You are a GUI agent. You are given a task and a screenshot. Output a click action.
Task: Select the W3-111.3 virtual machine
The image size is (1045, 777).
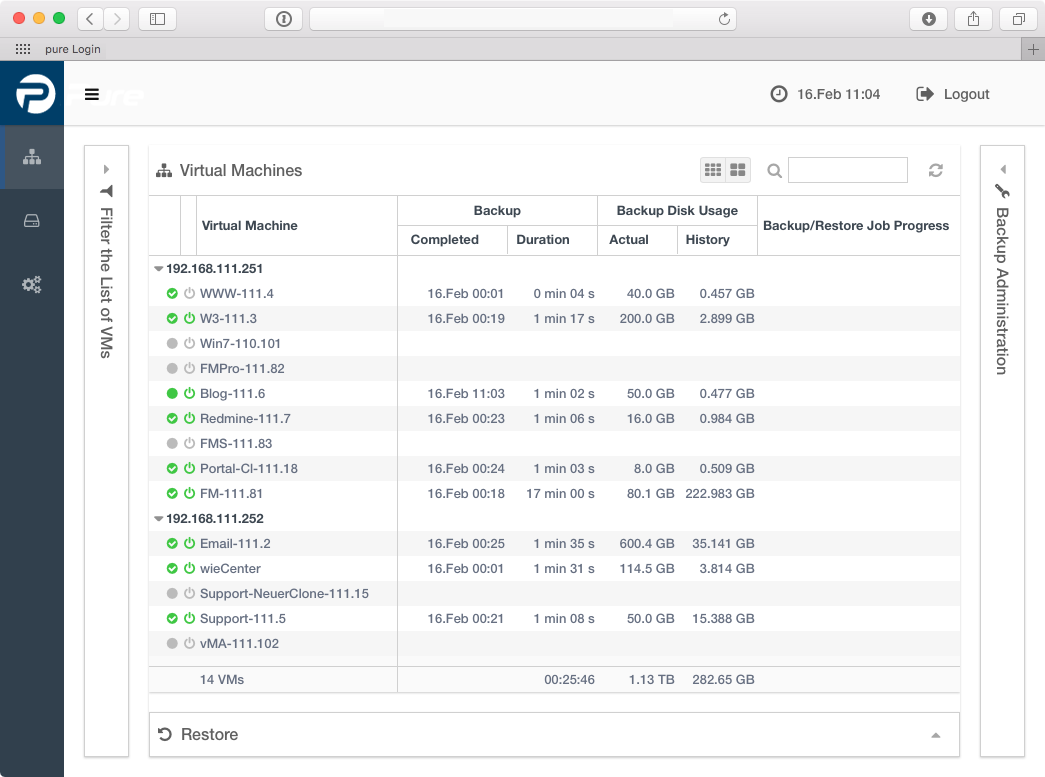click(x=228, y=319)
